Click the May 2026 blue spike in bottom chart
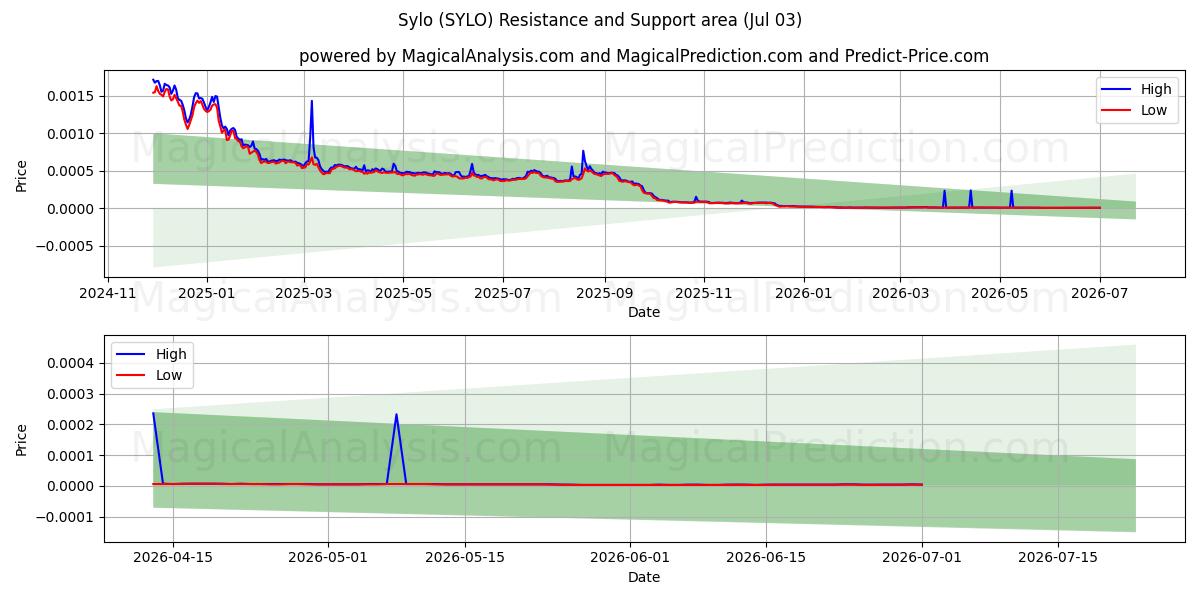Viewport: 1200px width, 600px height. (396, 415)
